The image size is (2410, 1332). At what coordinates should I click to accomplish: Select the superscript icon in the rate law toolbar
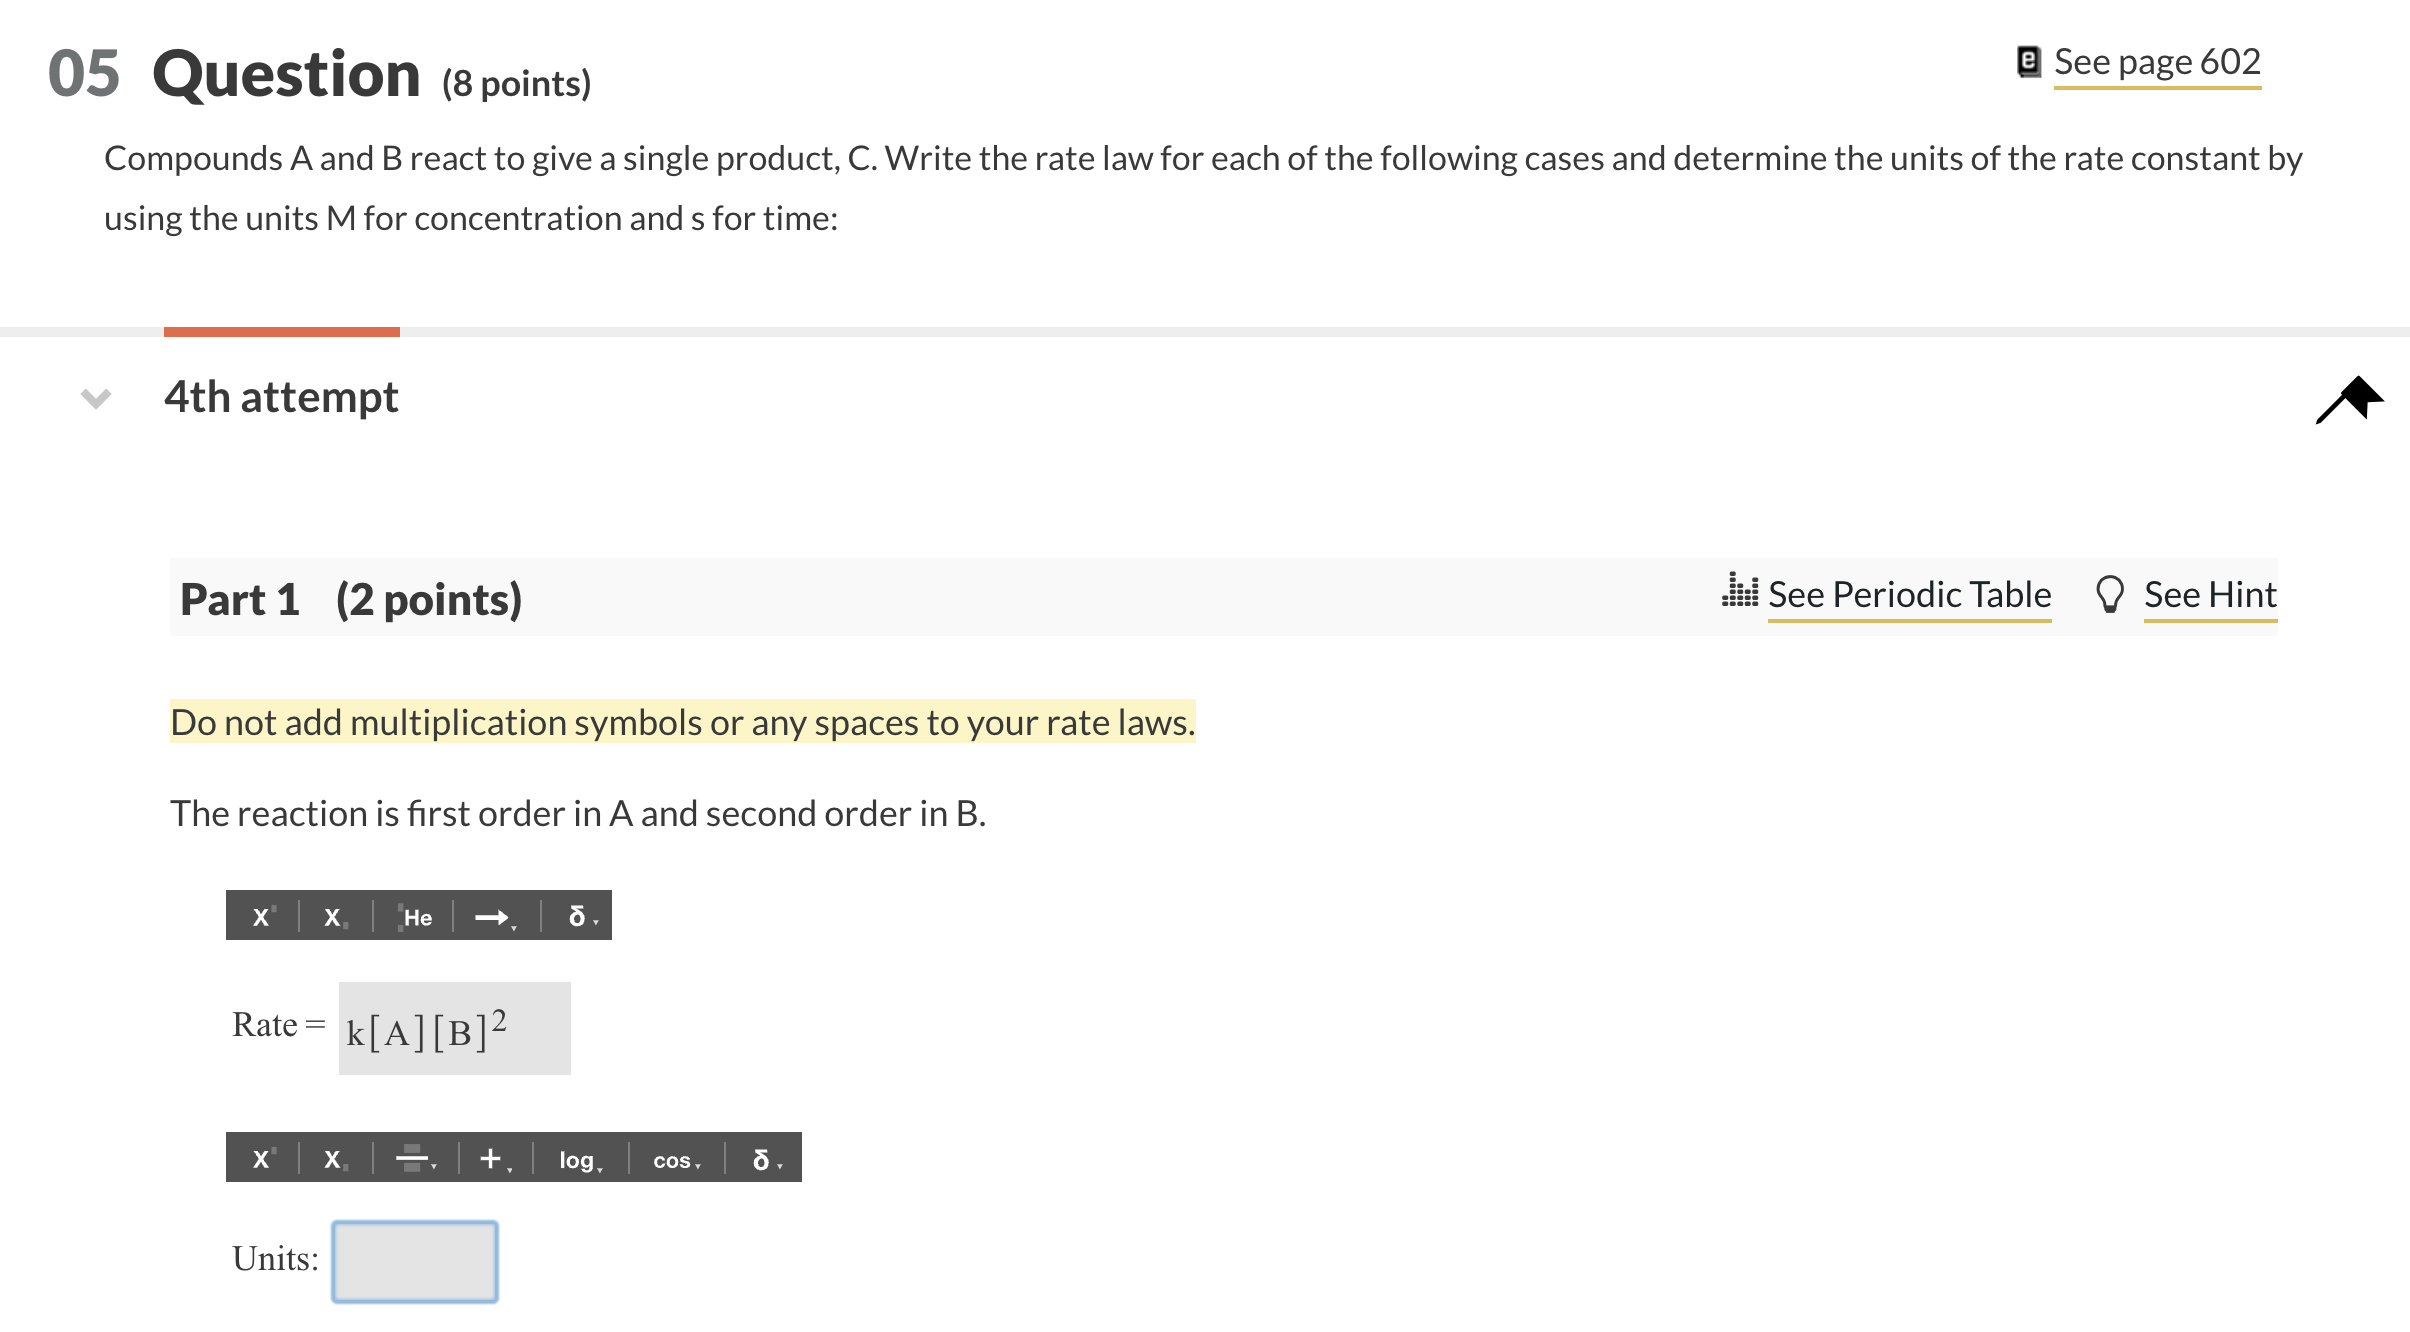[x=260, y=915]
